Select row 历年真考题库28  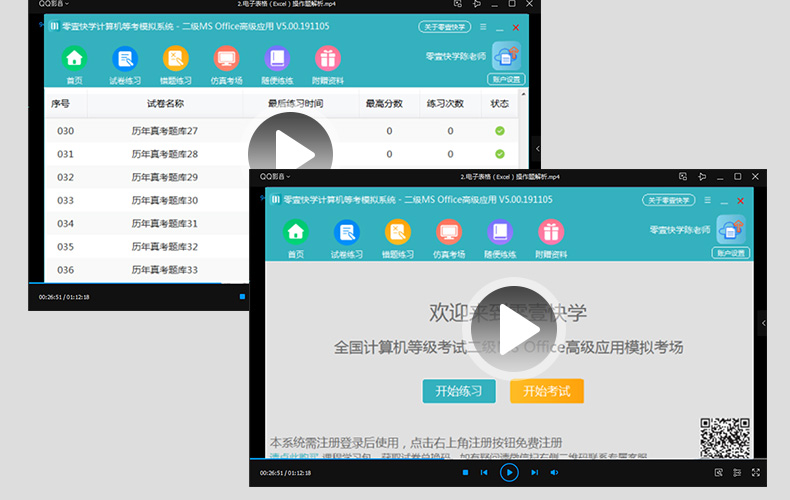pyautogui.click(x=282, y=154)
